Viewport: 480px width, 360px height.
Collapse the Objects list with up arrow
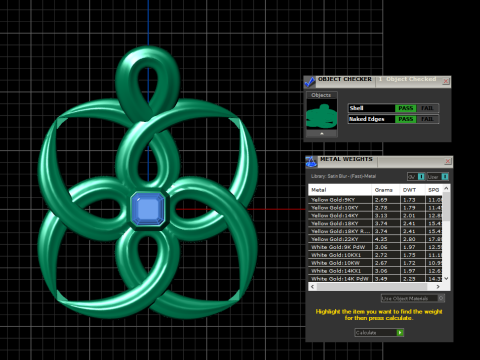[x=322, y=134]
